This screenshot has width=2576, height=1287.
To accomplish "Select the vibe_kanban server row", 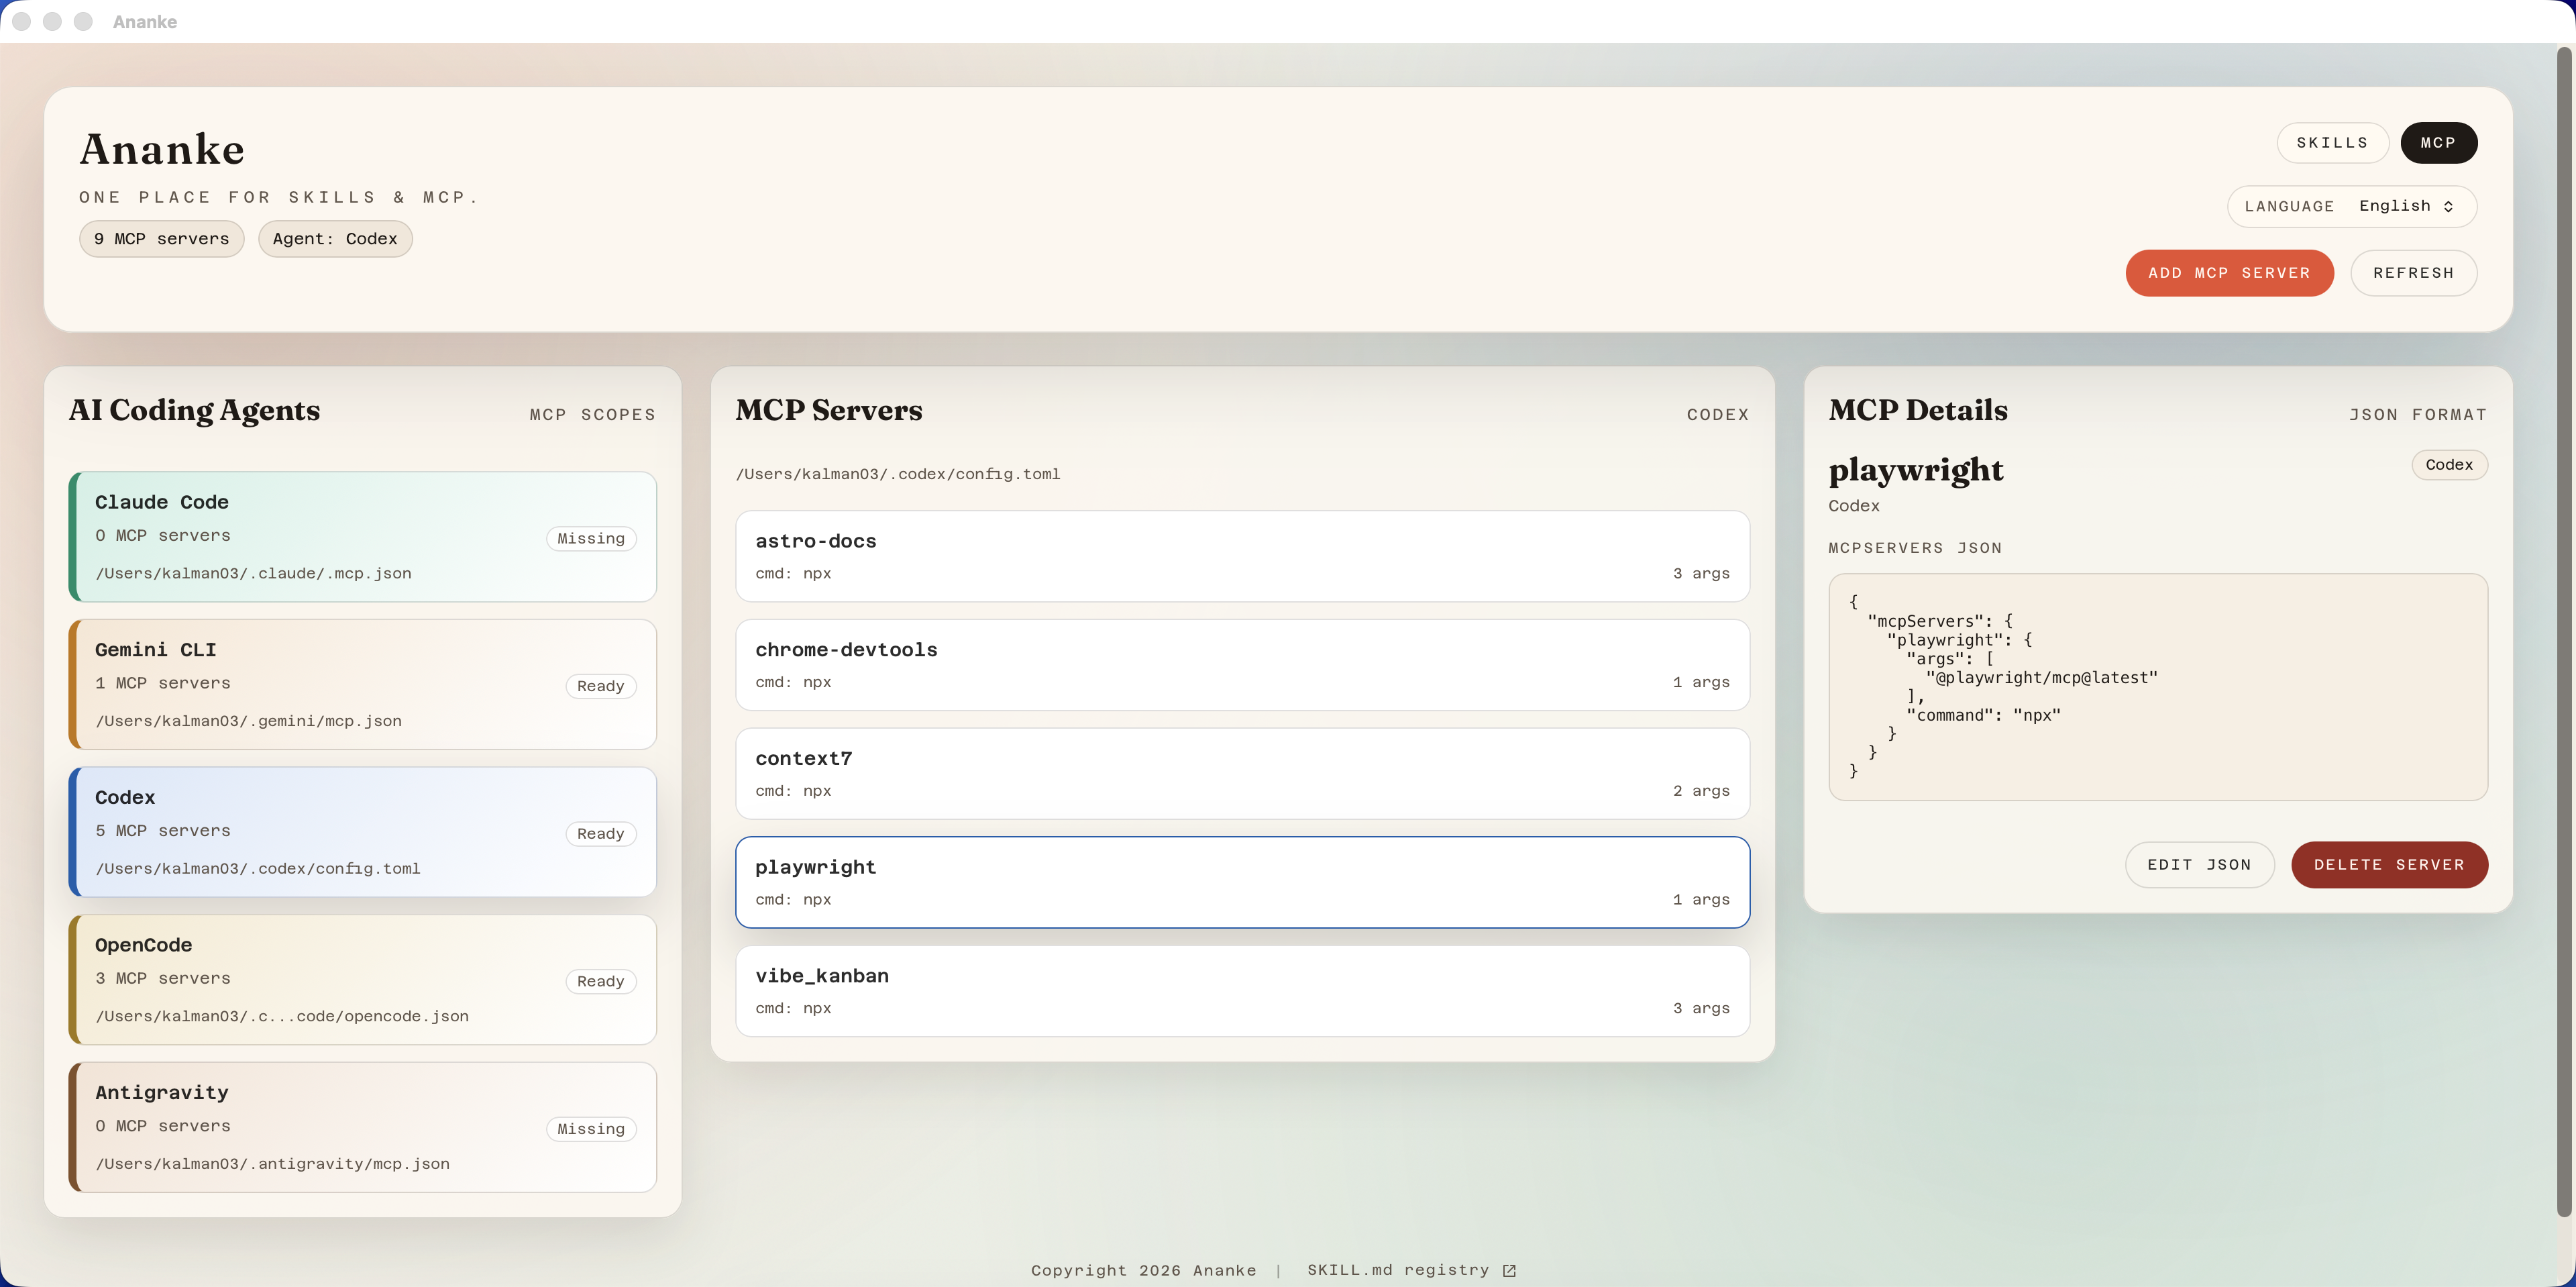I will (x=1241, y=991).
